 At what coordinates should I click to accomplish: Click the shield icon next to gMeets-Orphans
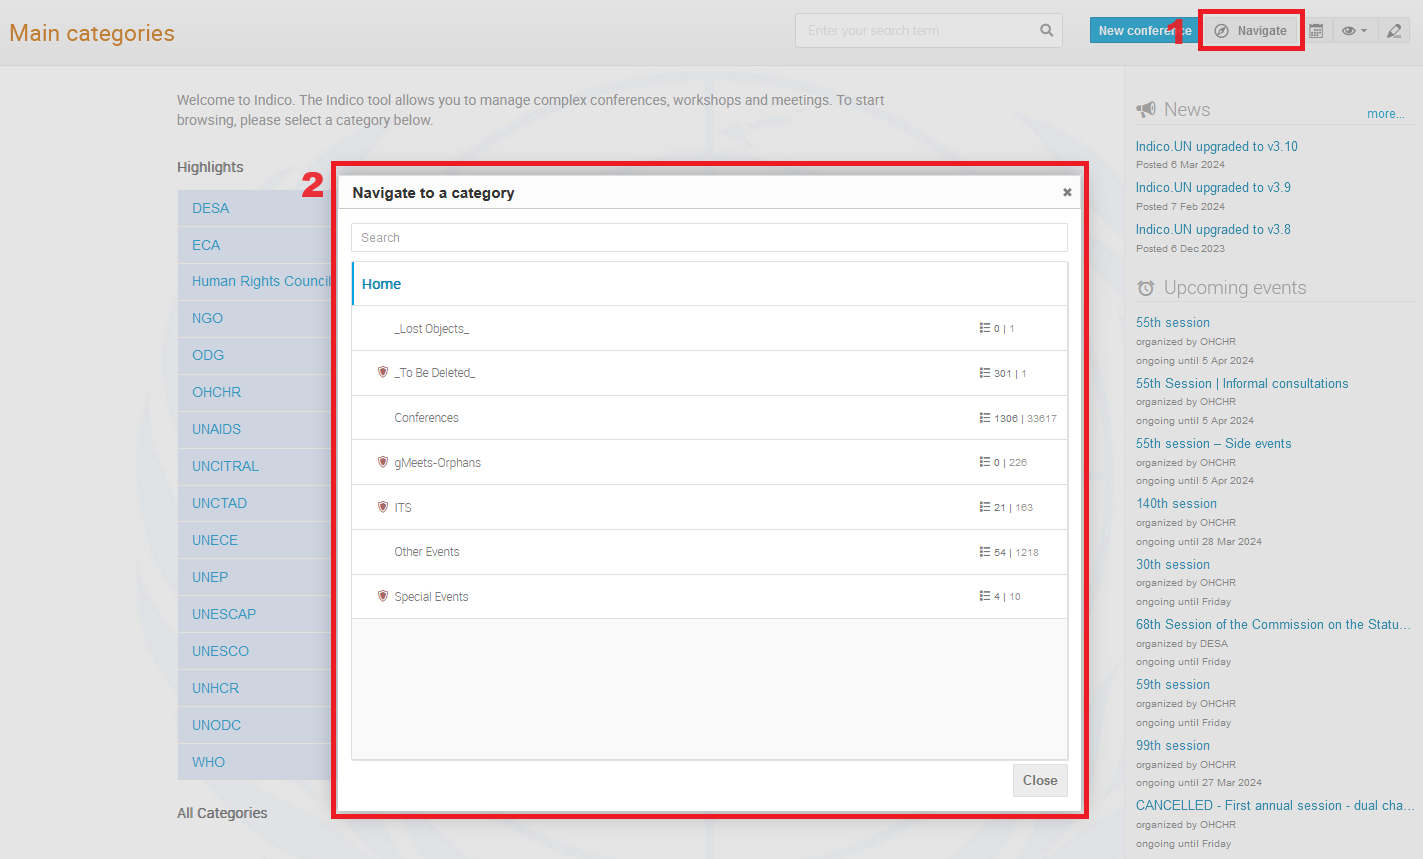click(382, 462)
